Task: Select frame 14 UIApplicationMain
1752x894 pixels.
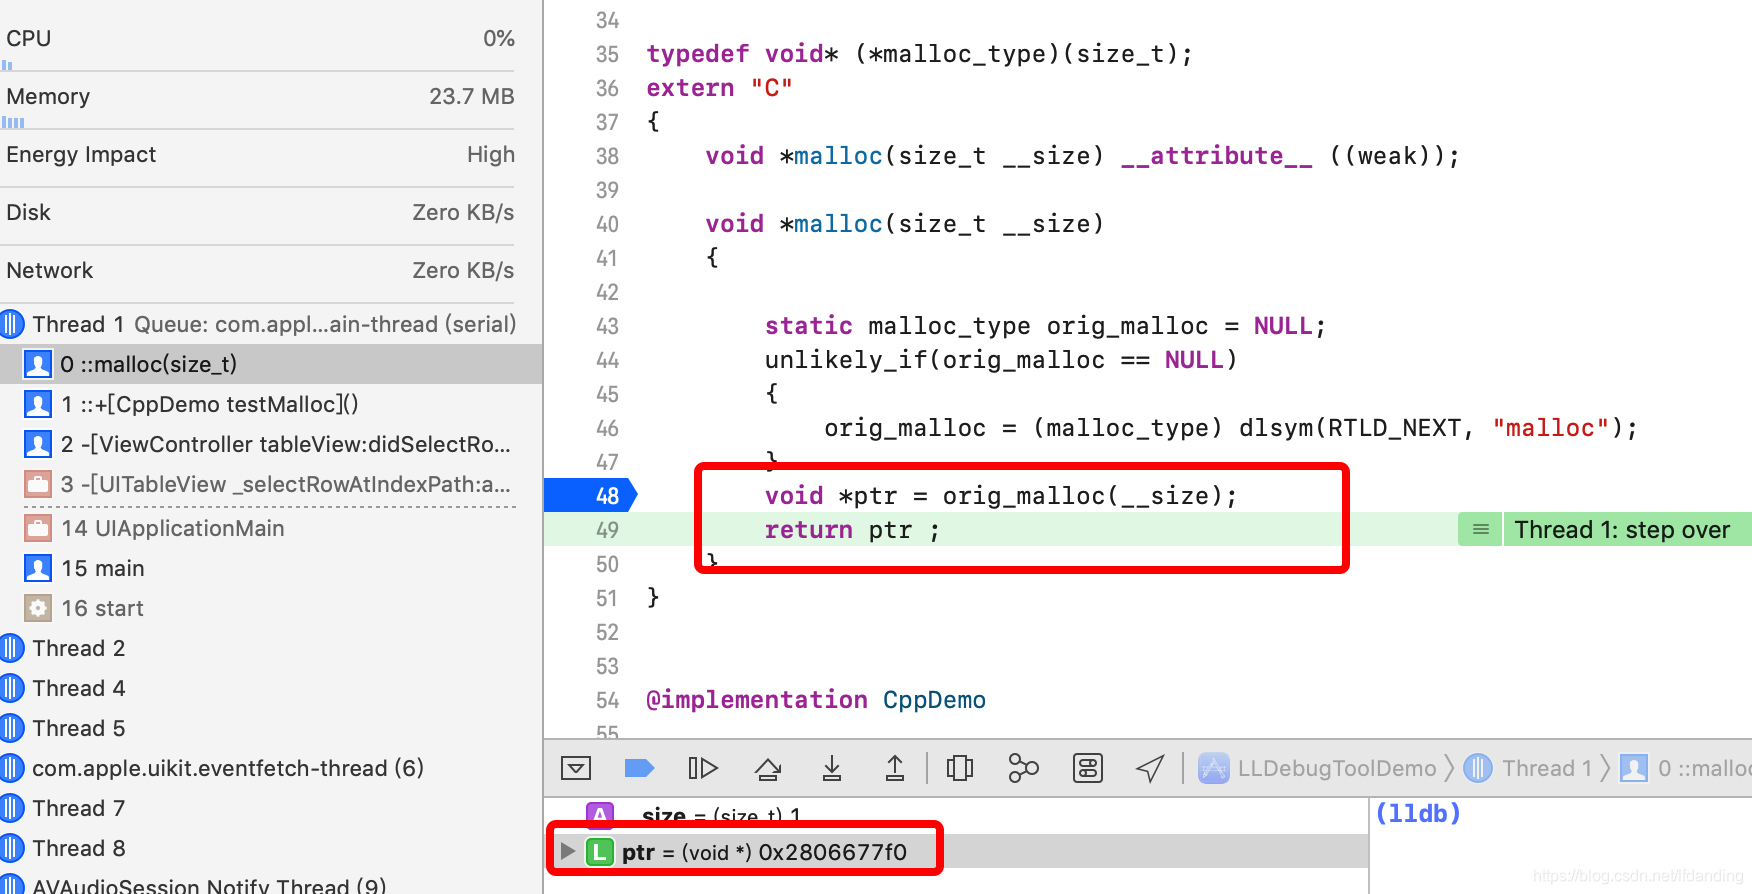Action: coord(271,528)
